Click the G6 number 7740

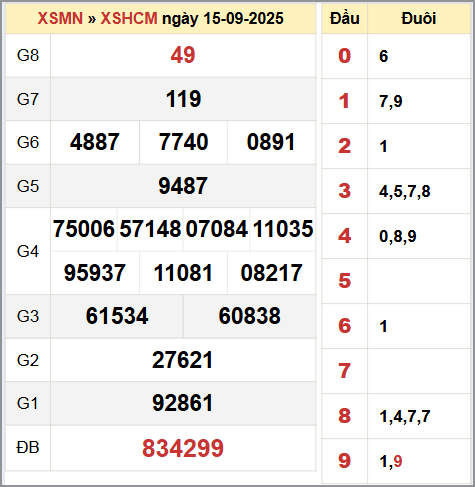[x=183, y=142]
